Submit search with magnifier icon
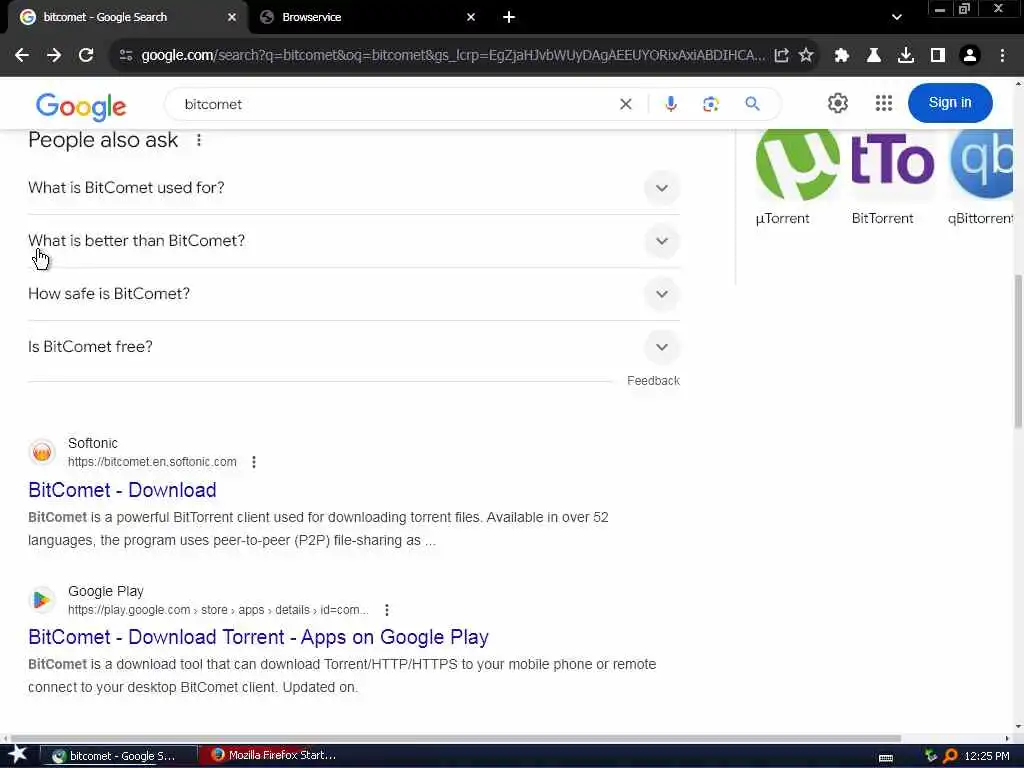The image size is (1024, 768). [752, 104]
